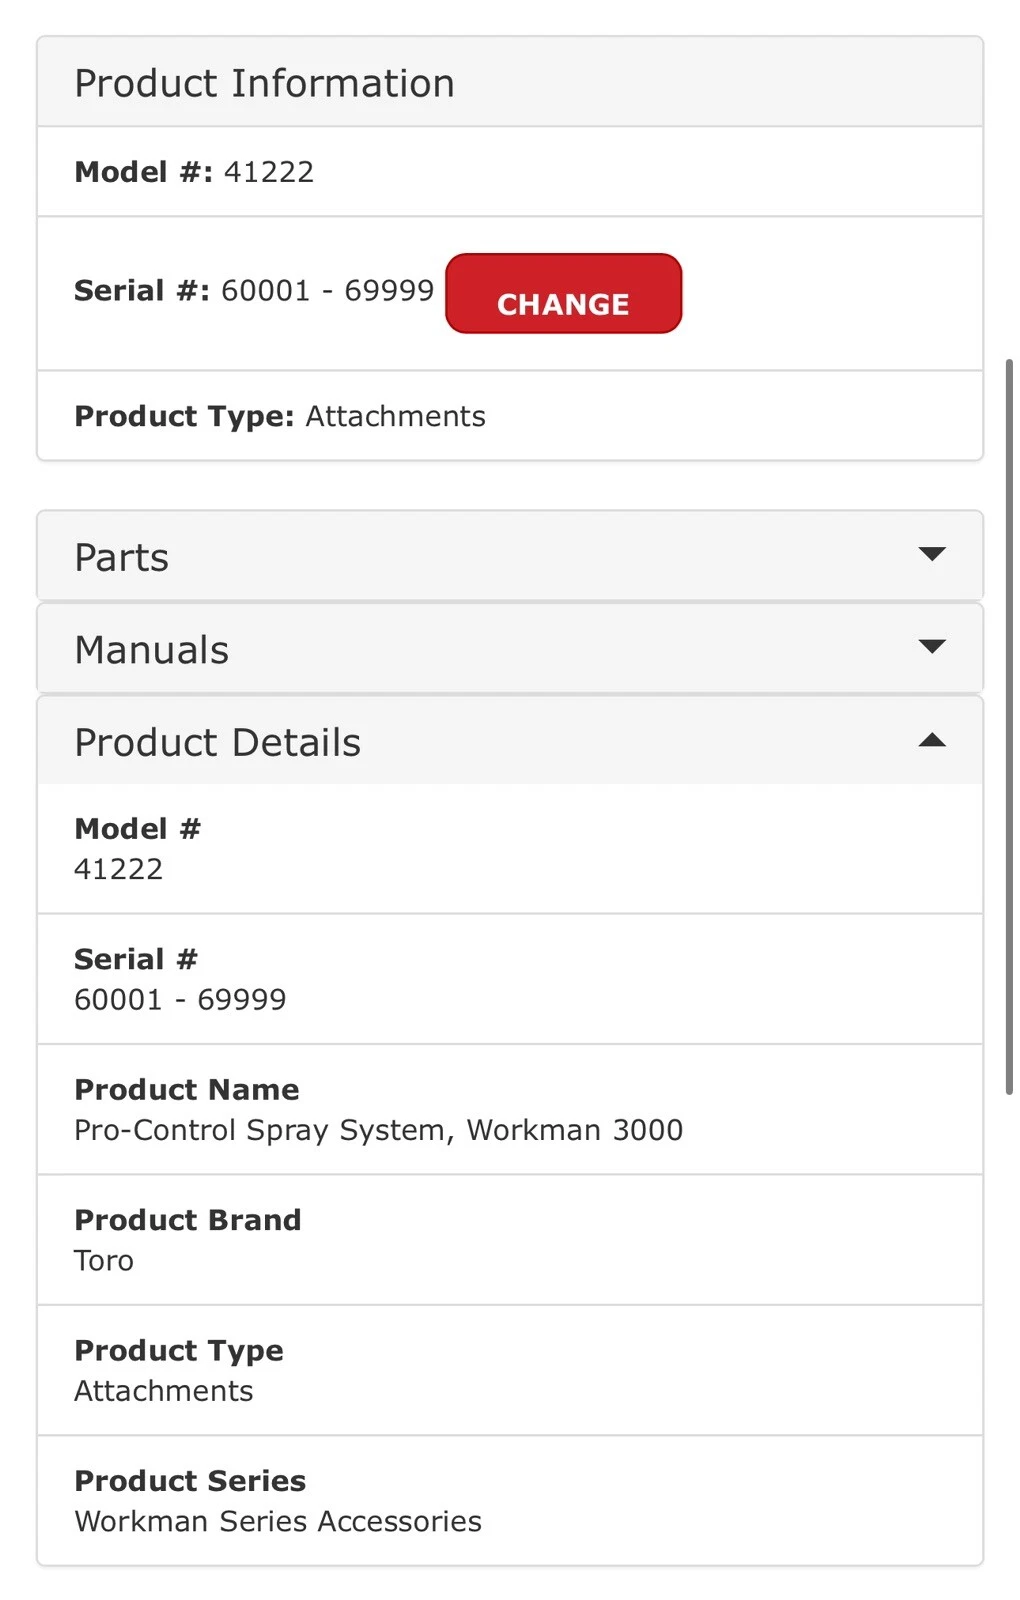Click the Attachments value under Product Details
1020x1600 pixels.
(x=163, y=1391)
